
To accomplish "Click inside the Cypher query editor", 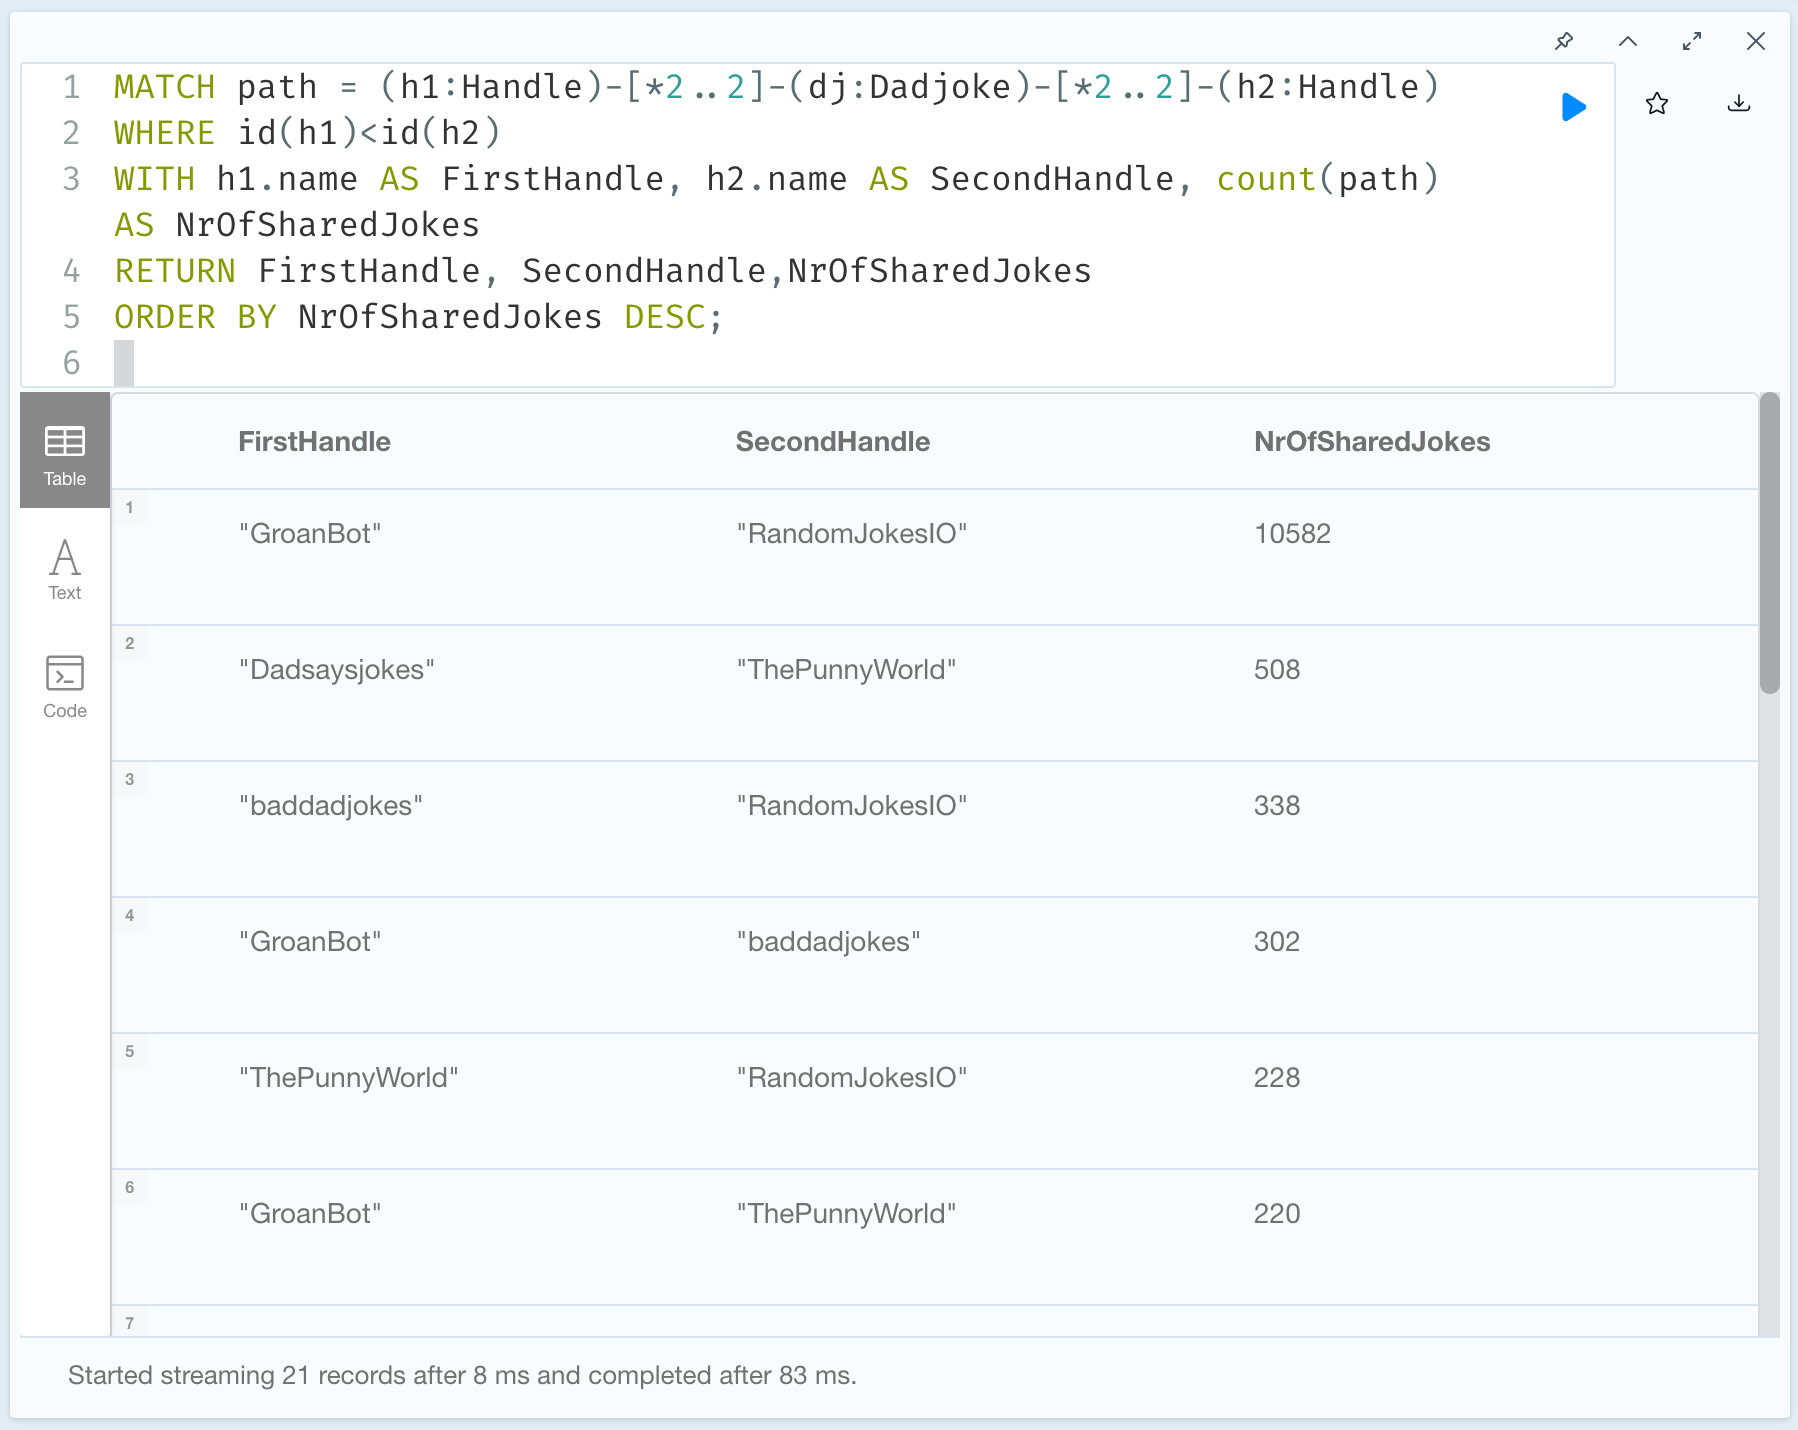I will pyautogui.click(x=818, y=225).
